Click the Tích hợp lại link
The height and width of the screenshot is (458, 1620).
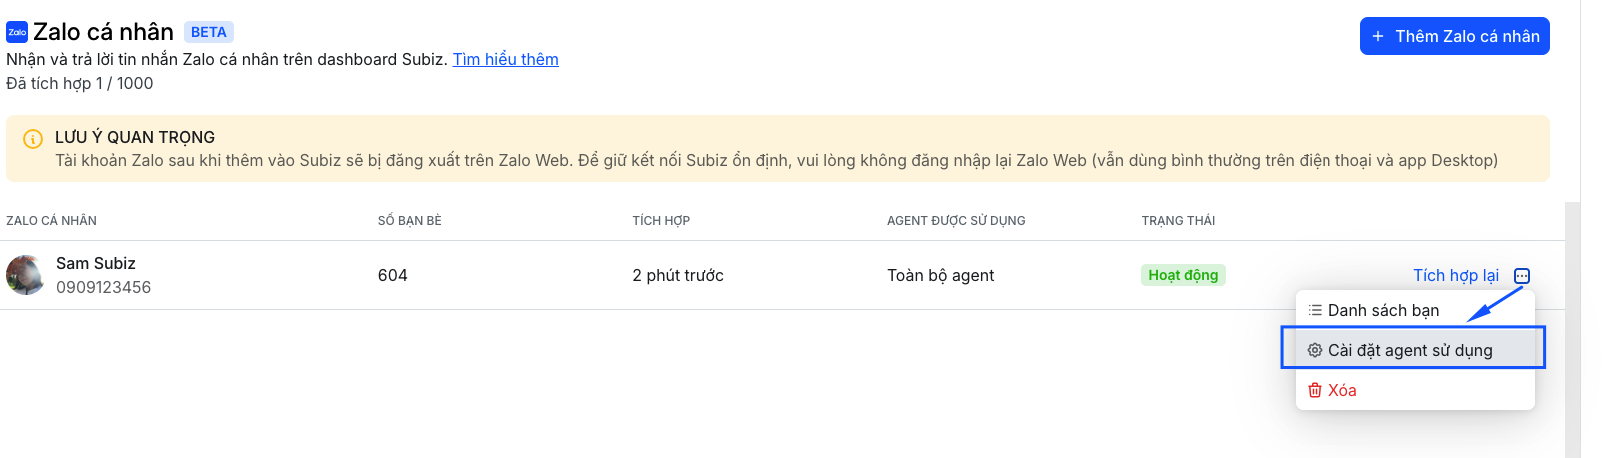click(x=1455, y=275)
